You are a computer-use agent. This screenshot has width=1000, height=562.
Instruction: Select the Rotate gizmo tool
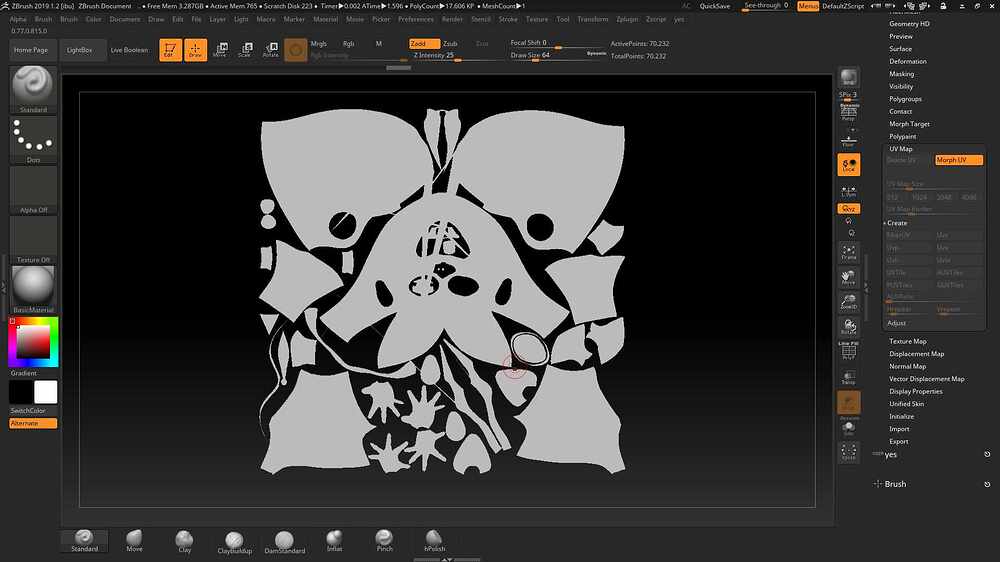(271, 50)
